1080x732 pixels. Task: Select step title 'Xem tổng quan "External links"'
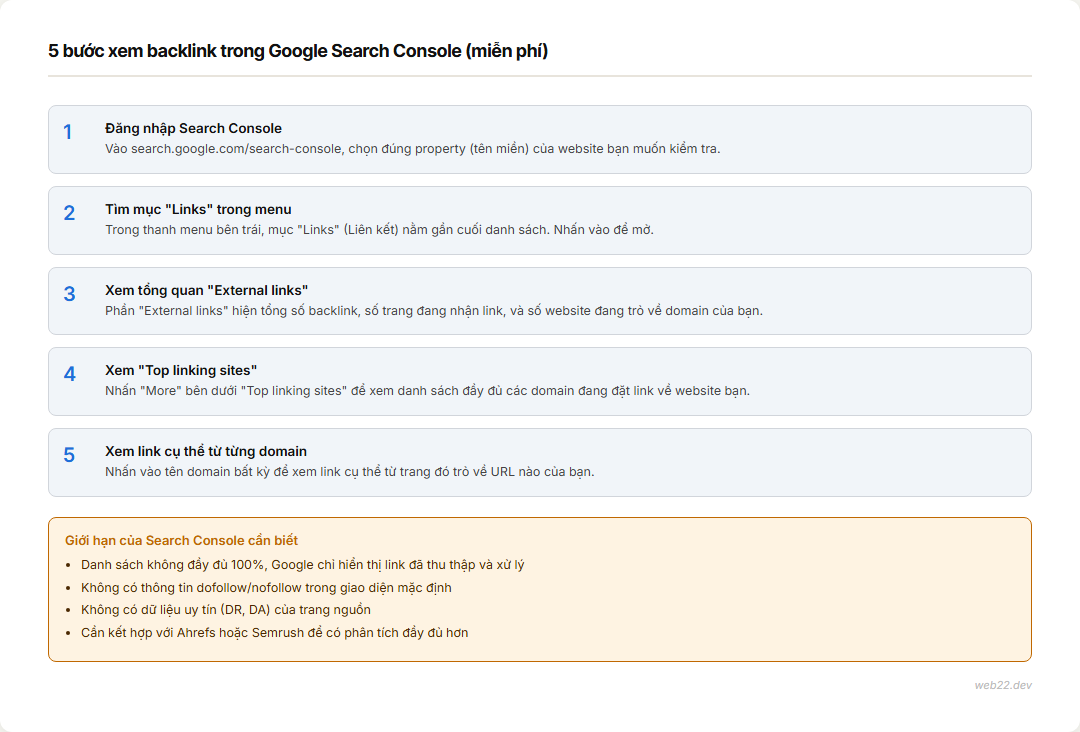[207, 291]
